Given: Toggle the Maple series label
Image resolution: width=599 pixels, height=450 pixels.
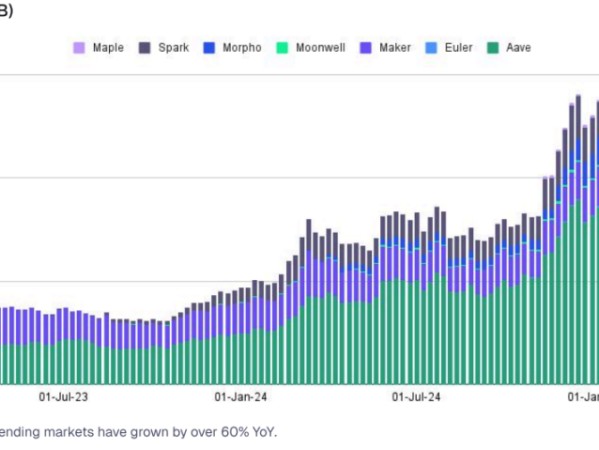Looking at the screenshot, I should coord(108,48).
